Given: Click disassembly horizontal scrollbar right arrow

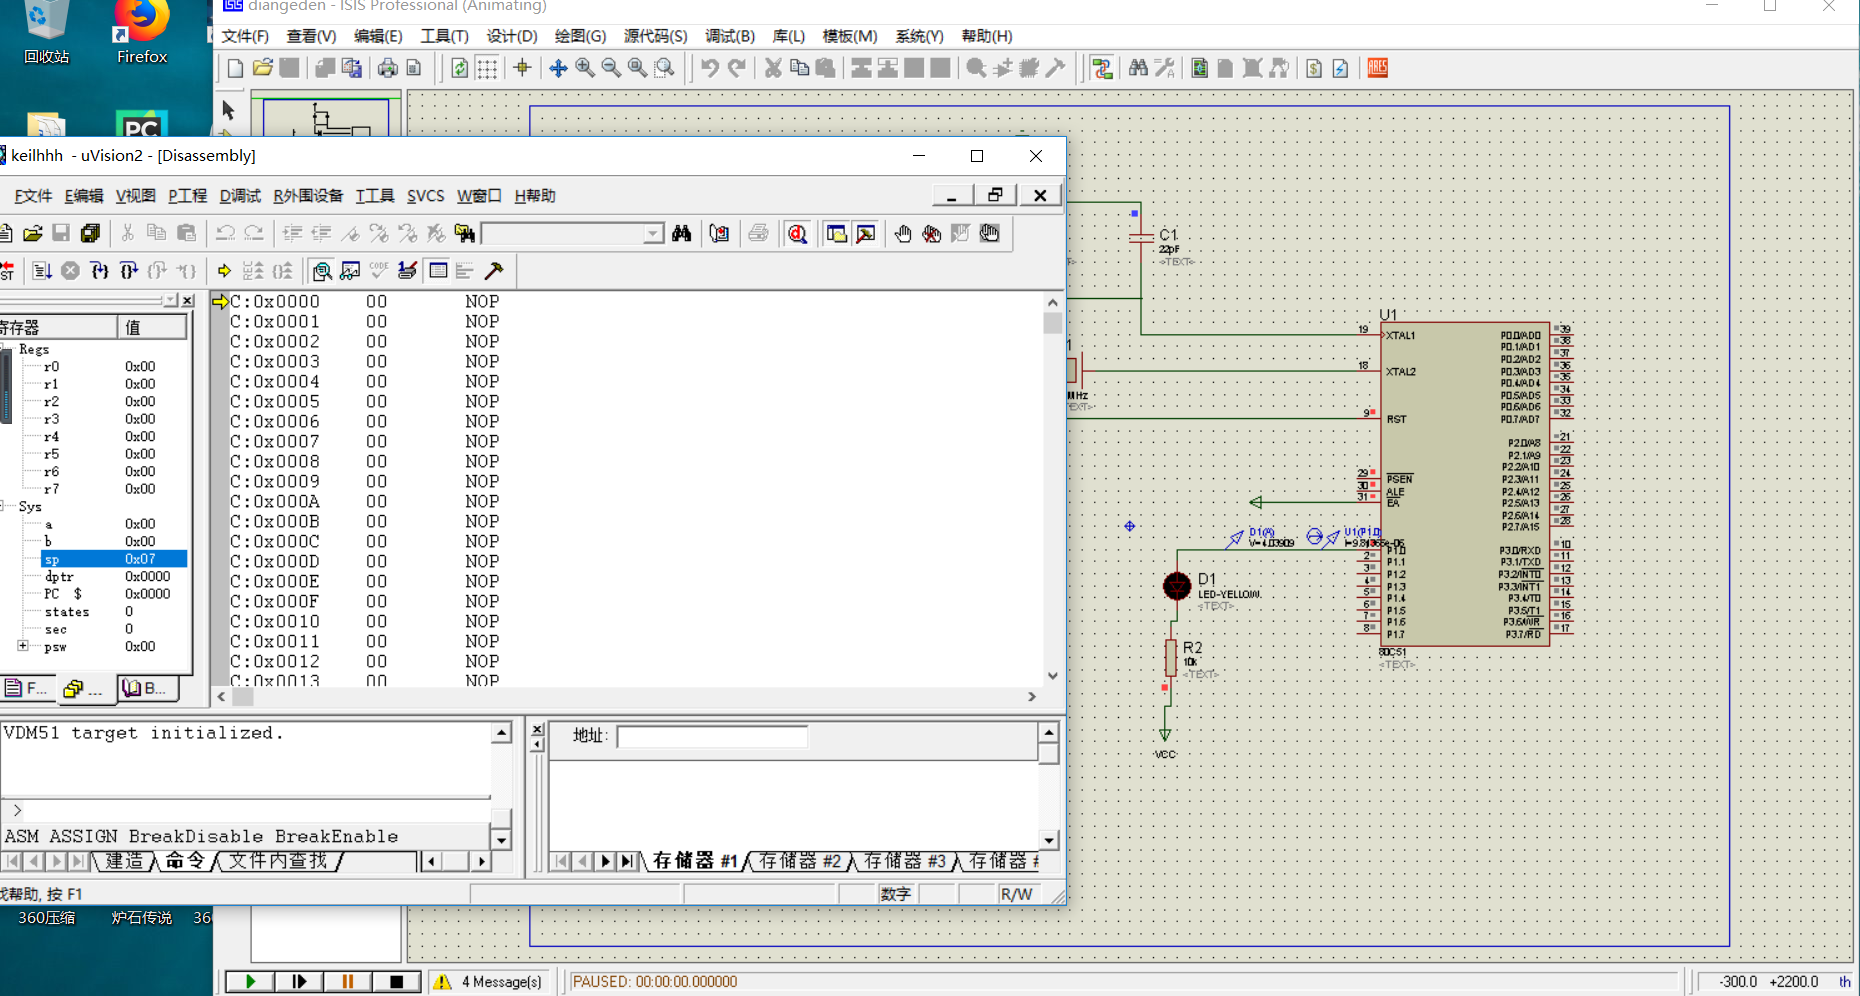Looking at the screenshot, I should (1032, 697).
